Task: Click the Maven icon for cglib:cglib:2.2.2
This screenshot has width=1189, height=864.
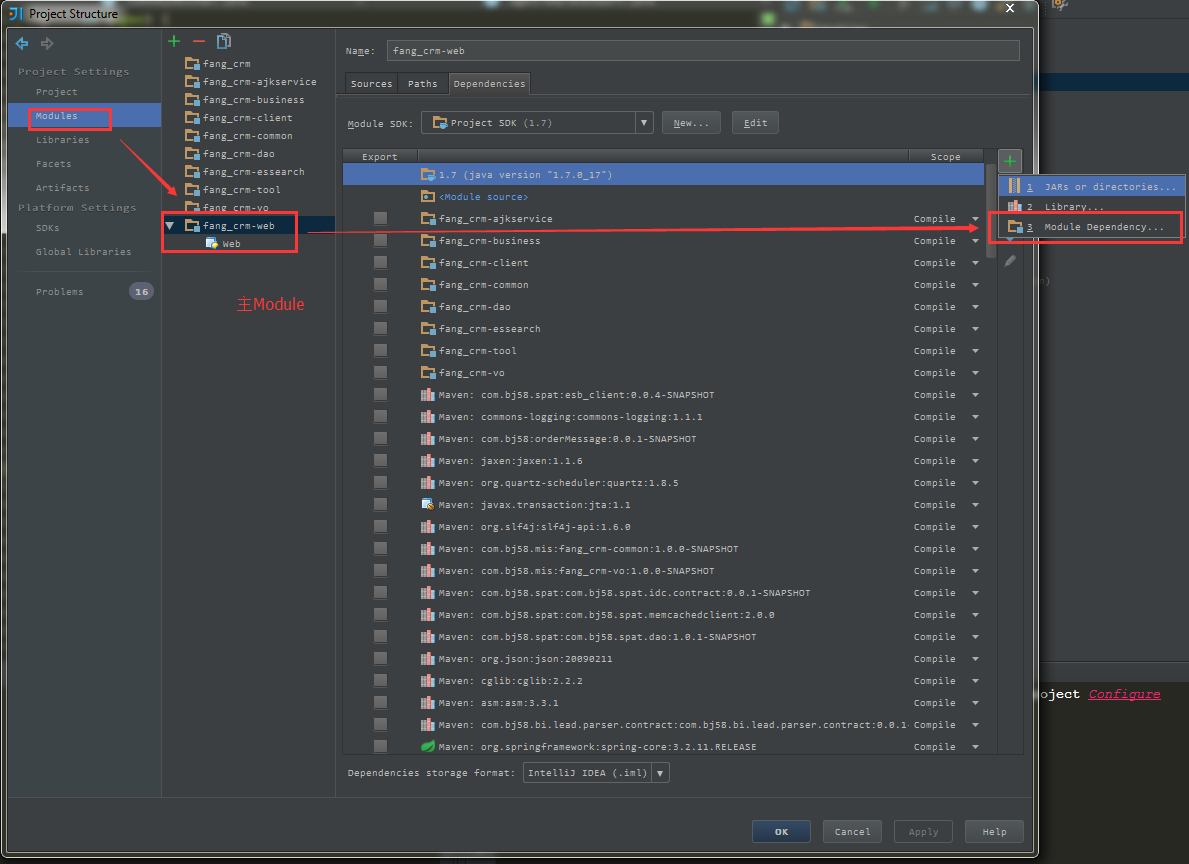Action: [428, 680]
